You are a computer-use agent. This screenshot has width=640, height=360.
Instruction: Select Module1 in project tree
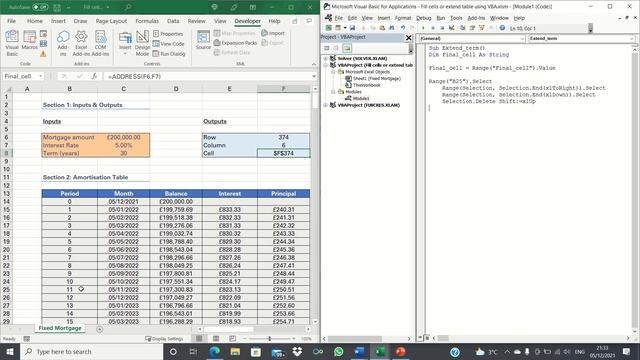pos(361,98)
